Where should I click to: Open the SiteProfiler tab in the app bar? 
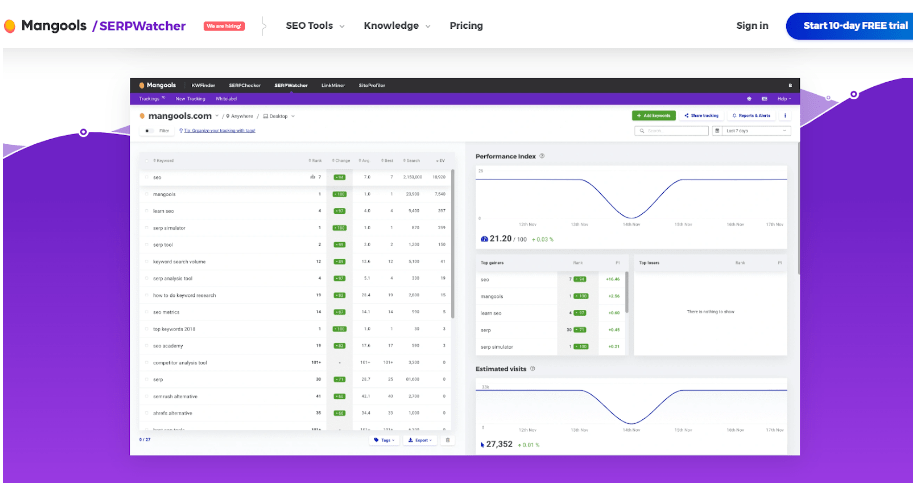click(372, 85)
